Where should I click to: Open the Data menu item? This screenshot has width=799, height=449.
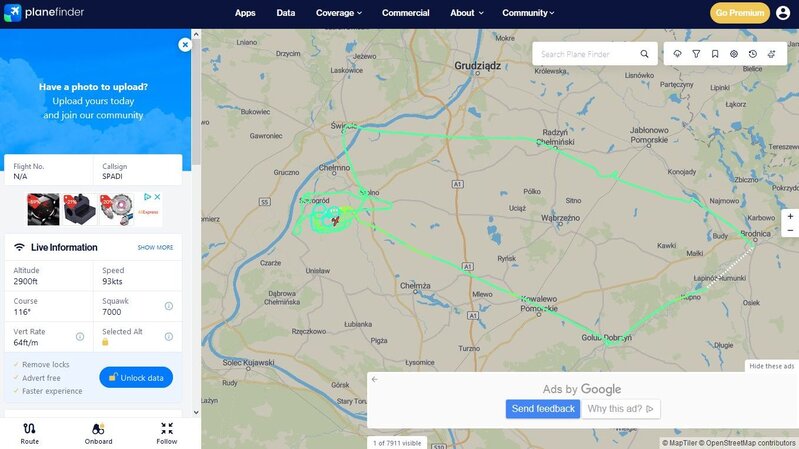[x=286, y=13]
